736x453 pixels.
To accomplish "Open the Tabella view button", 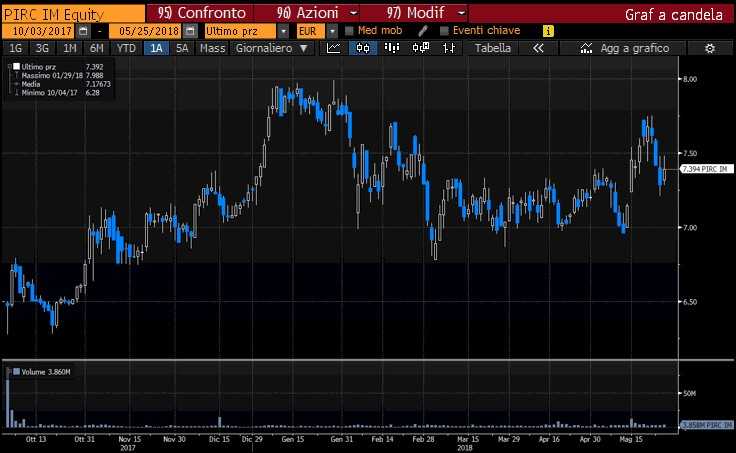I will (492, 48).
